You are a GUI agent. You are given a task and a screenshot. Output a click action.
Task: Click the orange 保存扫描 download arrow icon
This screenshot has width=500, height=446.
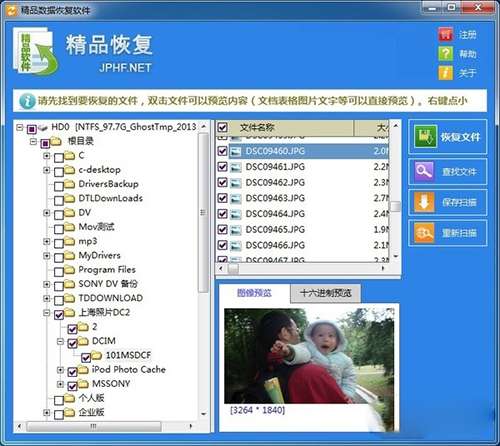tap(424, 202)
